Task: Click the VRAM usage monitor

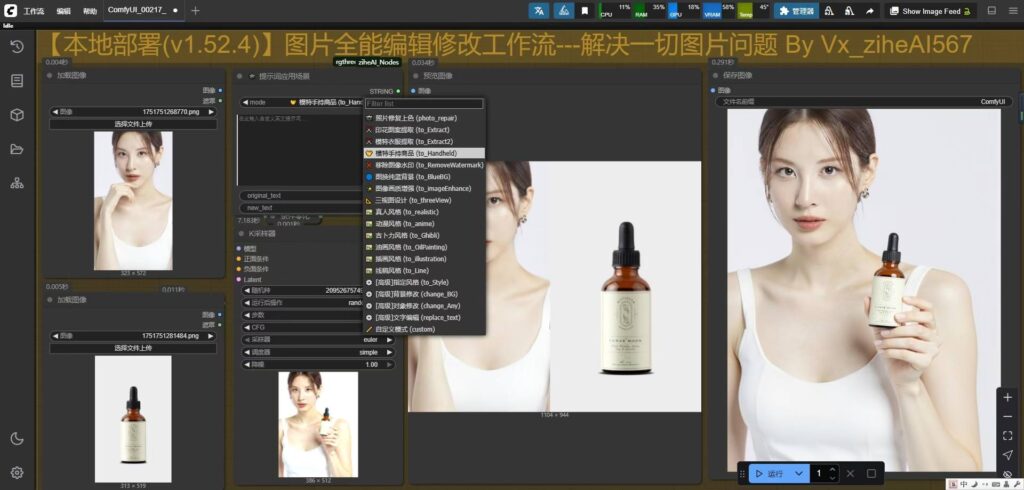Action: (x=719, y=10)
